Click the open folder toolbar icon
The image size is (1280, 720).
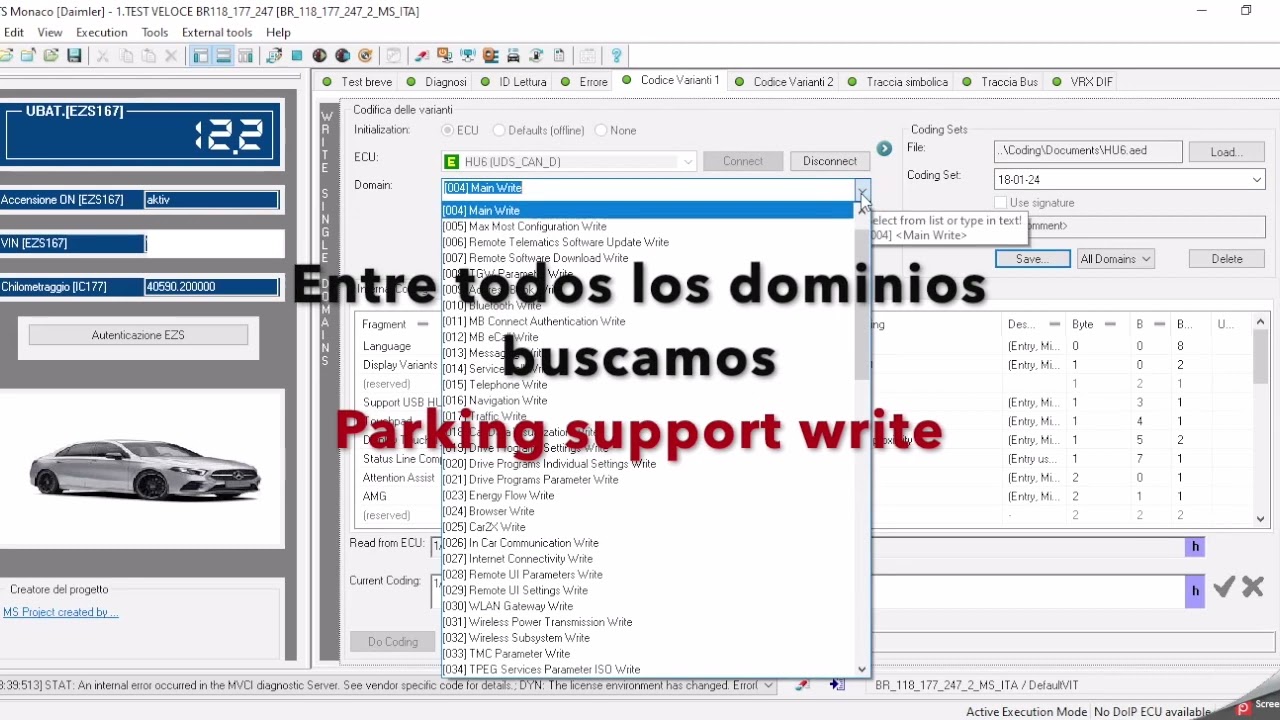(51, 56)
